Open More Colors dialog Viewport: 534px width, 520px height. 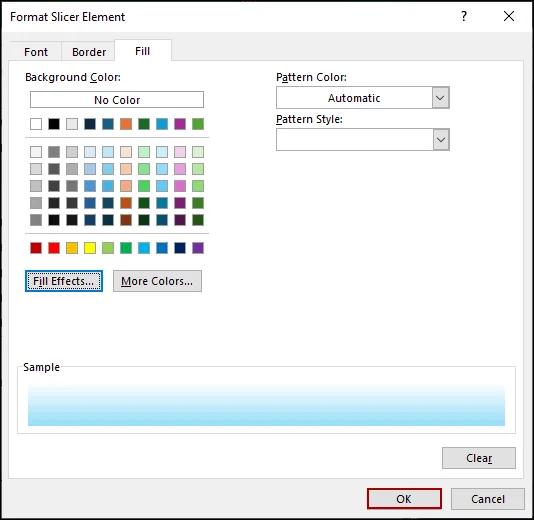tap(157, 281)
